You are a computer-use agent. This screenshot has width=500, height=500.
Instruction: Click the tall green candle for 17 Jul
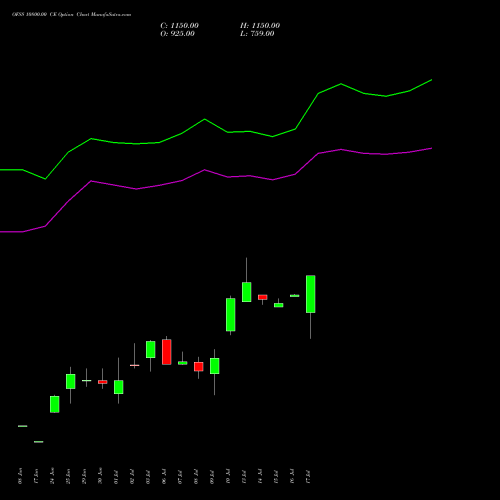click(311, 294)
